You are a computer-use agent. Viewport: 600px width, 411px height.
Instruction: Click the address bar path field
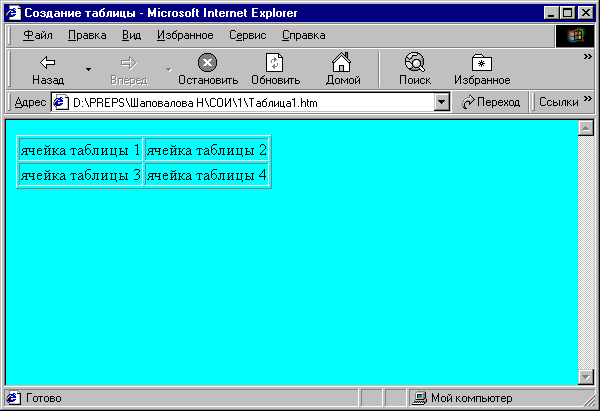pyautogui.click(x=253, y=103)
